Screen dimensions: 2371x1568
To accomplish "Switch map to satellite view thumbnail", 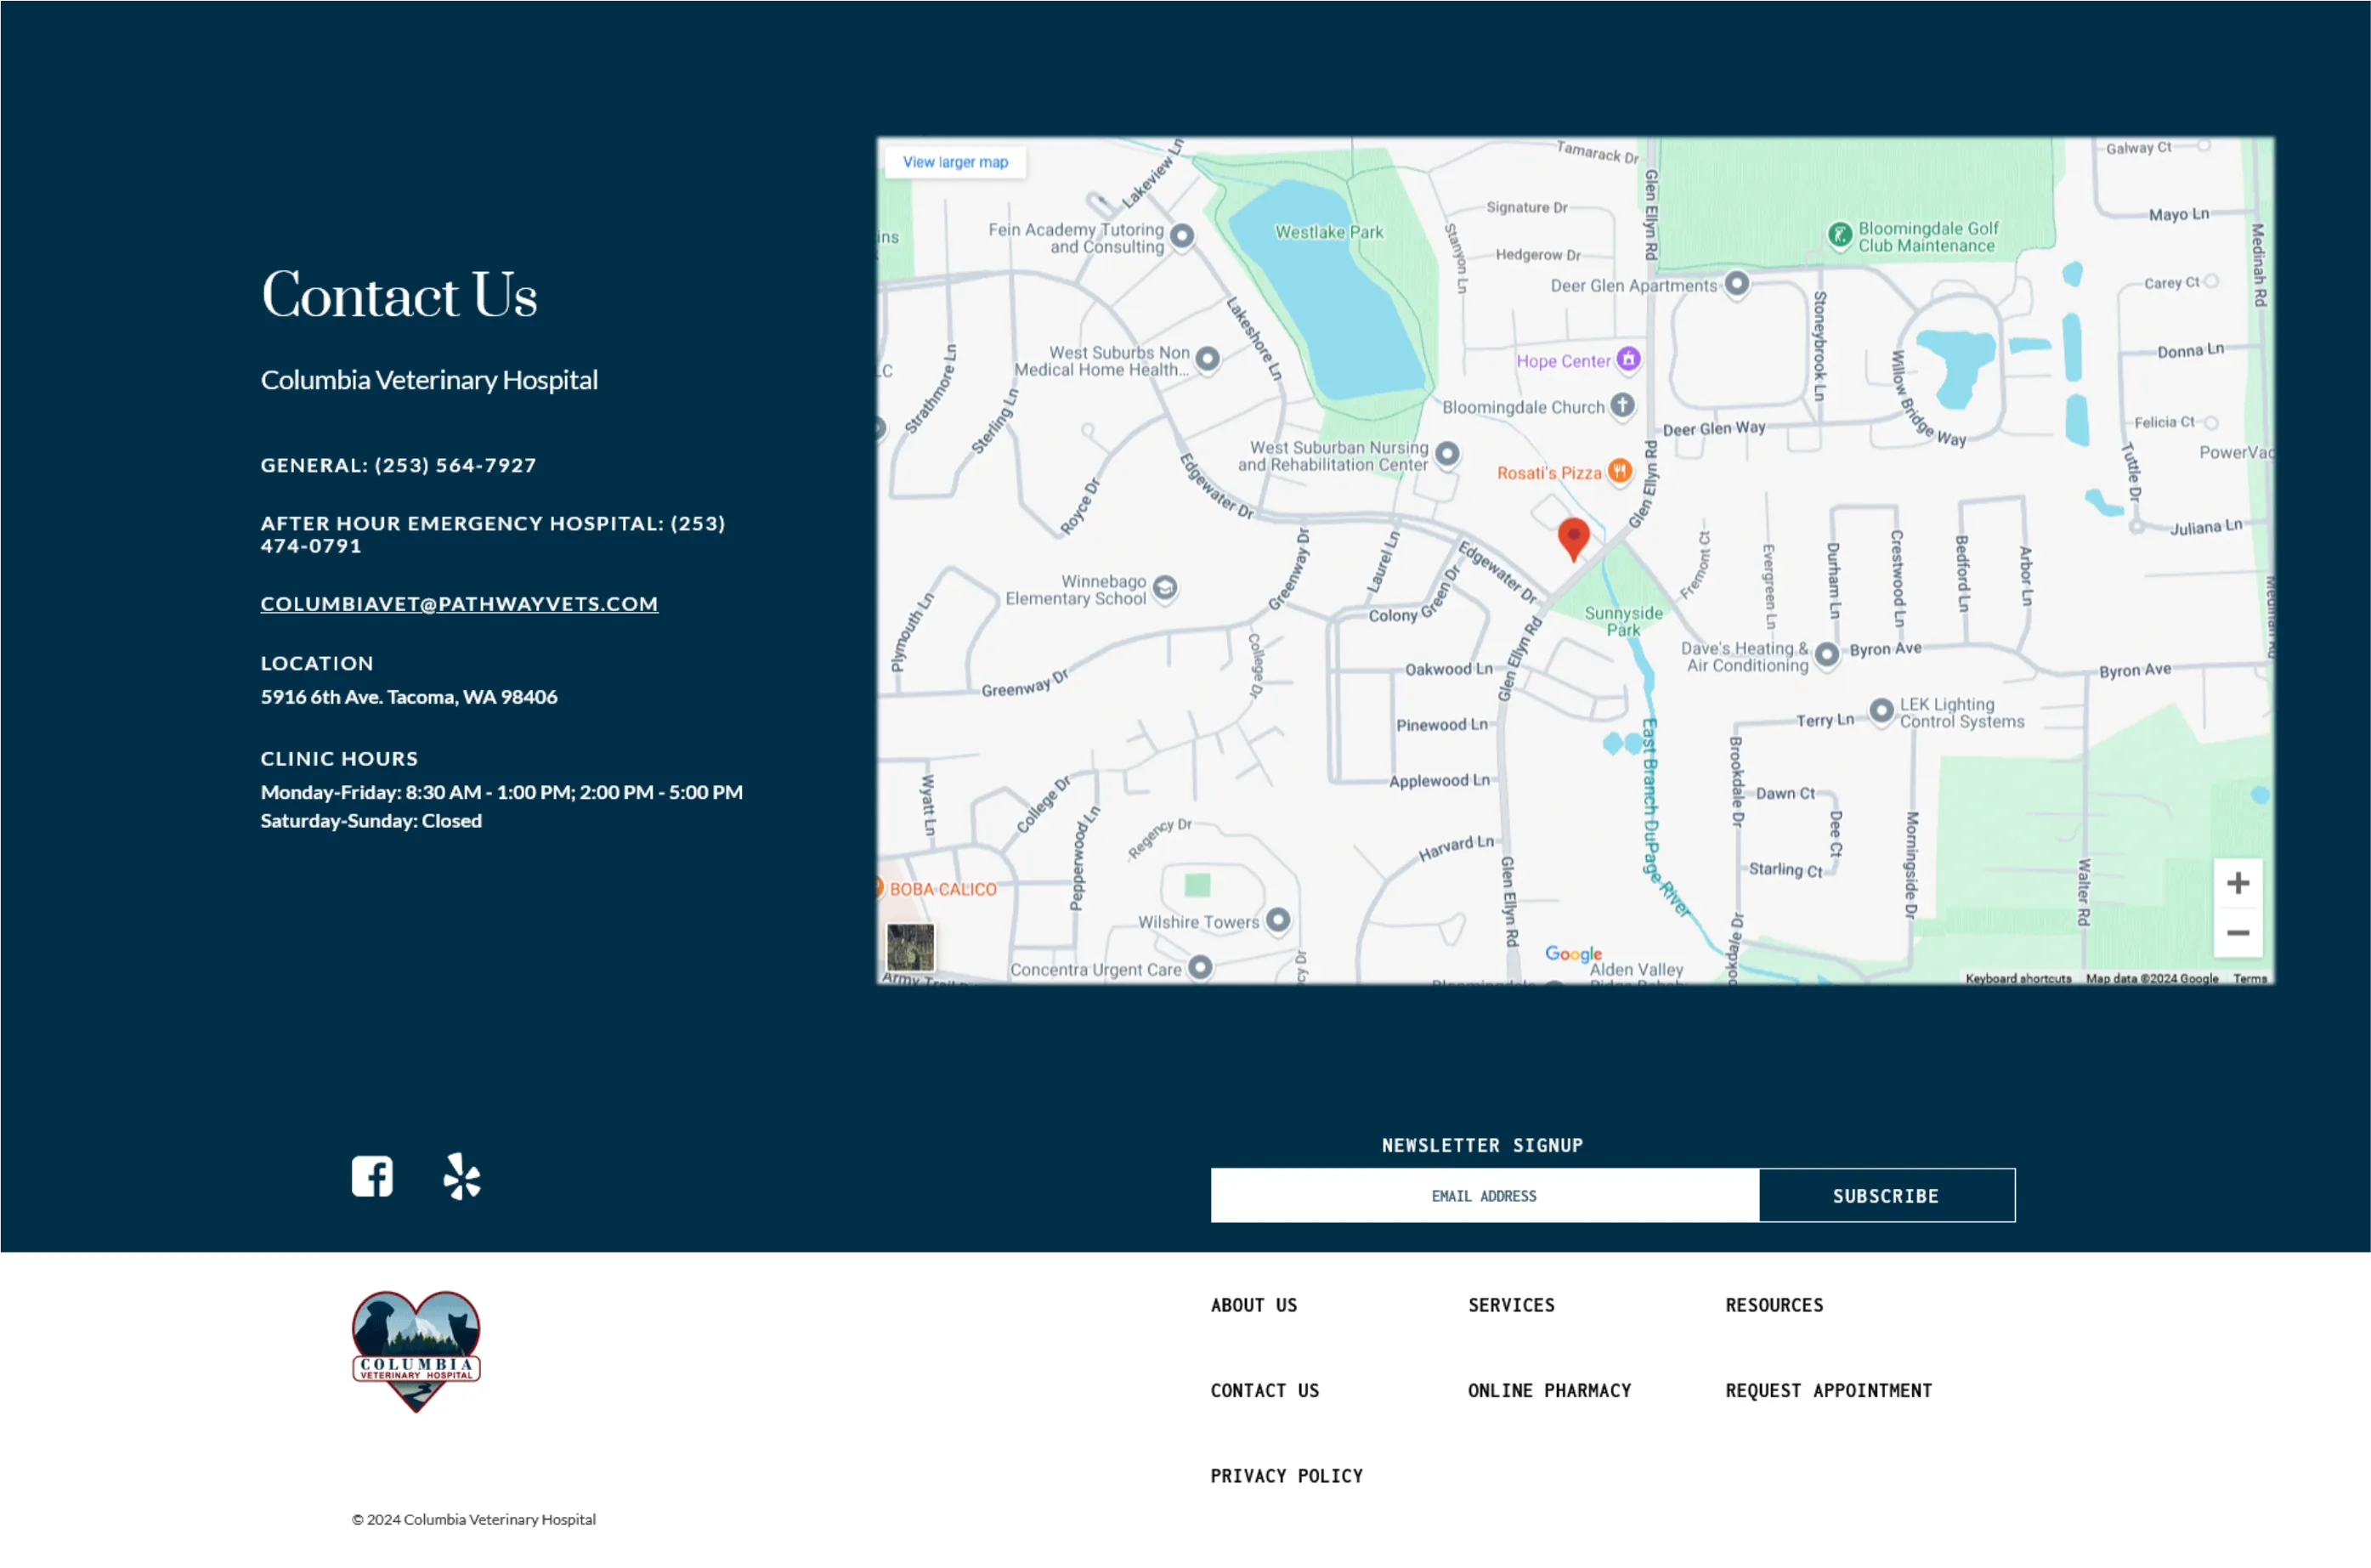I will point(910,947).
